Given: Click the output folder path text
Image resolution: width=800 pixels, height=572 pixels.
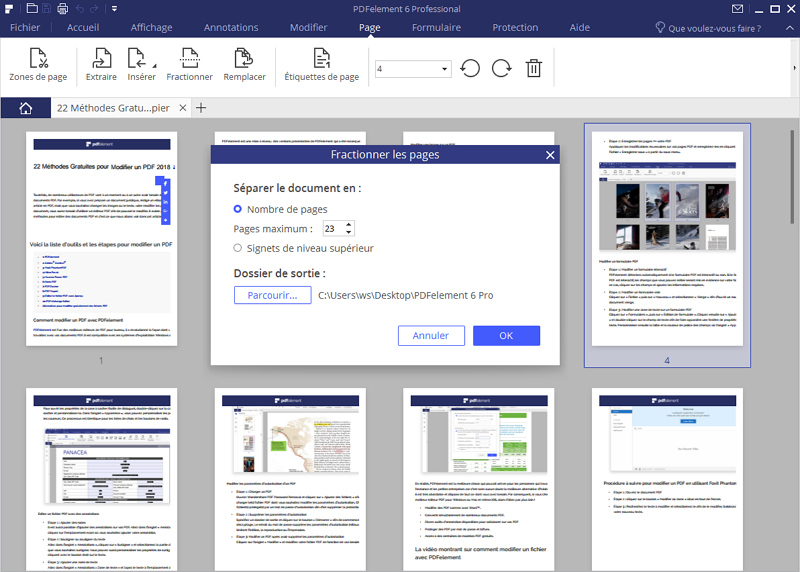Looking at the screenshot, I should point(406,295).
